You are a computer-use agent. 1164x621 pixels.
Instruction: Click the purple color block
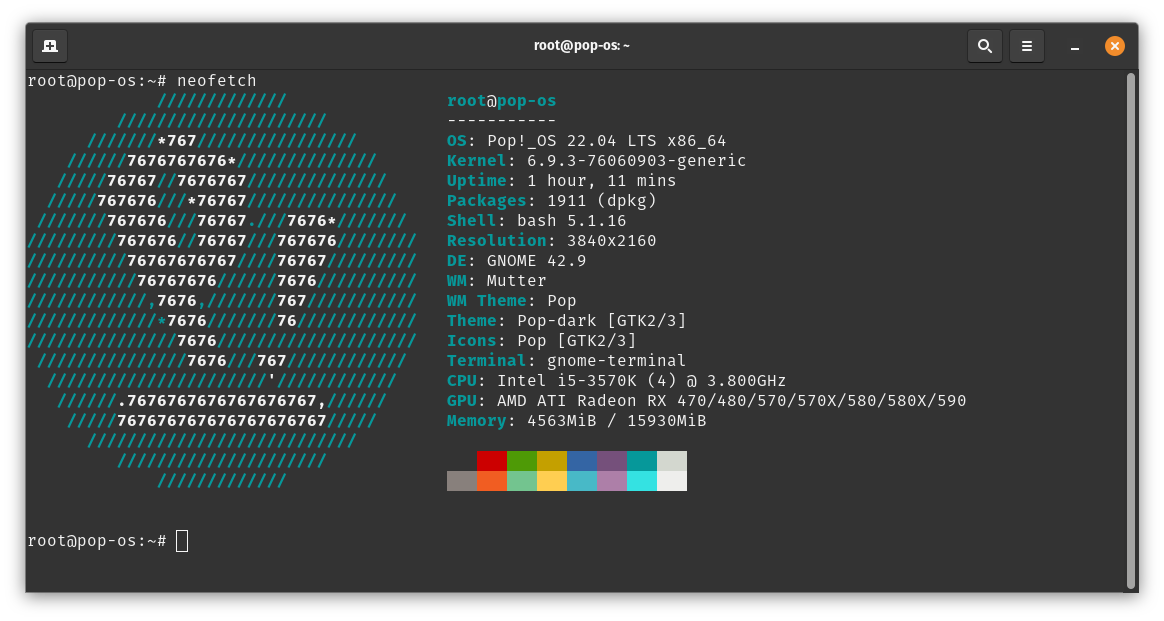(x=612, y=461)
